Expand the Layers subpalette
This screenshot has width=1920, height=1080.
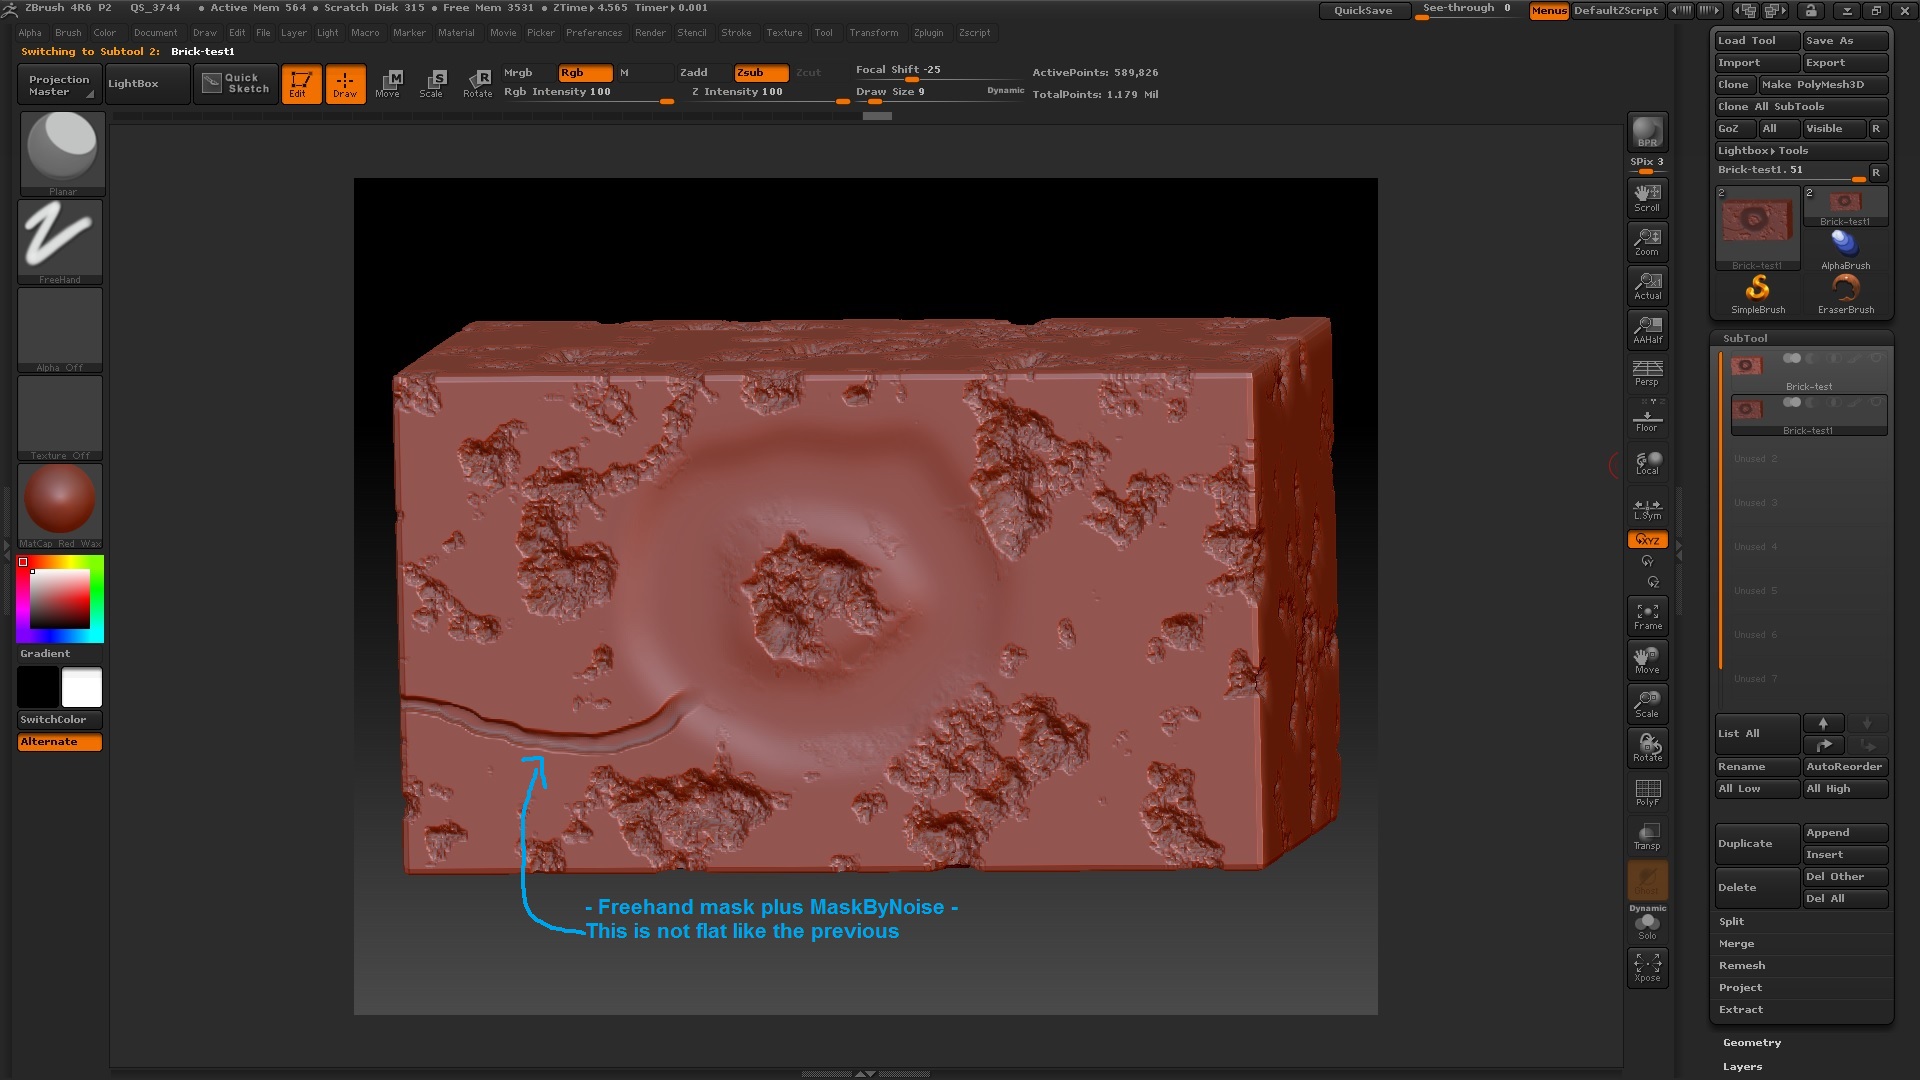[1742, 1067]
